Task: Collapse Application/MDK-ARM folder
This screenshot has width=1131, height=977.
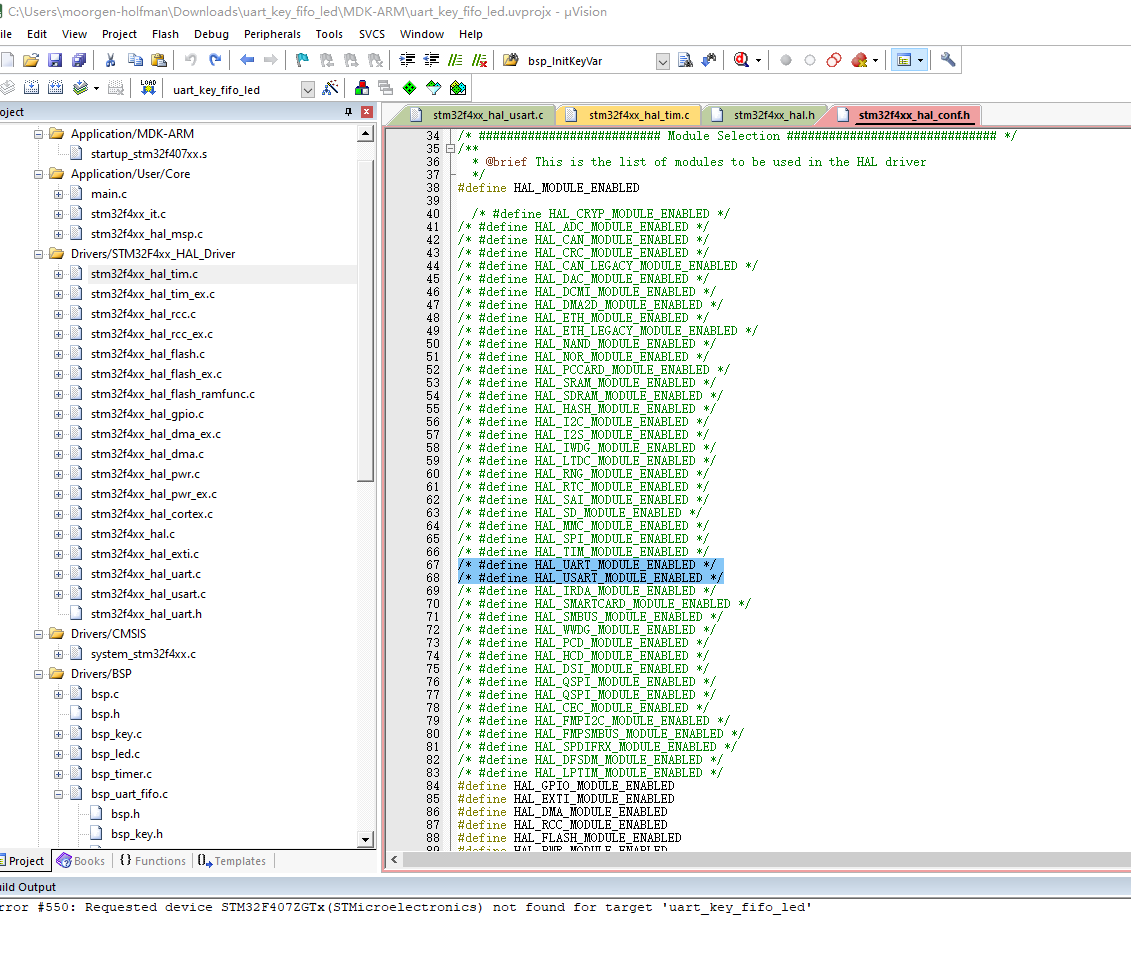Action: [x=39, y=134]
